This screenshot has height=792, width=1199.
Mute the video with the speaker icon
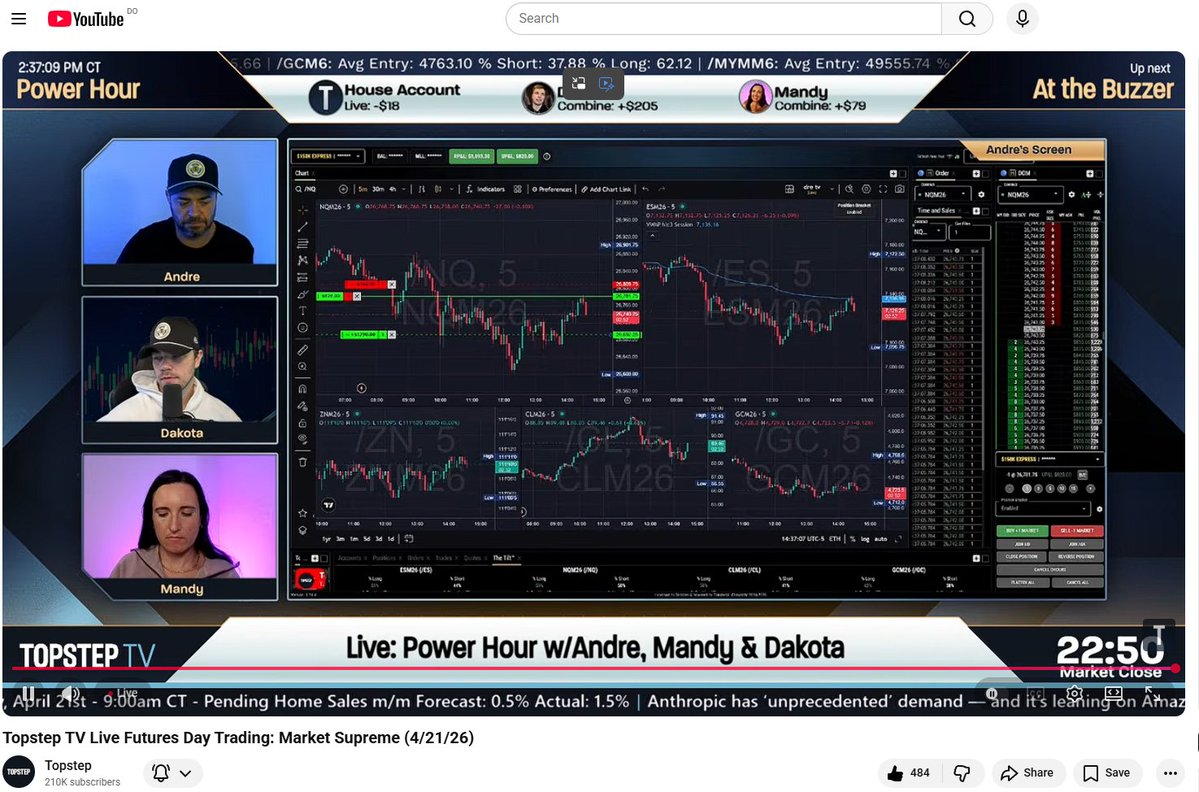(x=70, y=693)
